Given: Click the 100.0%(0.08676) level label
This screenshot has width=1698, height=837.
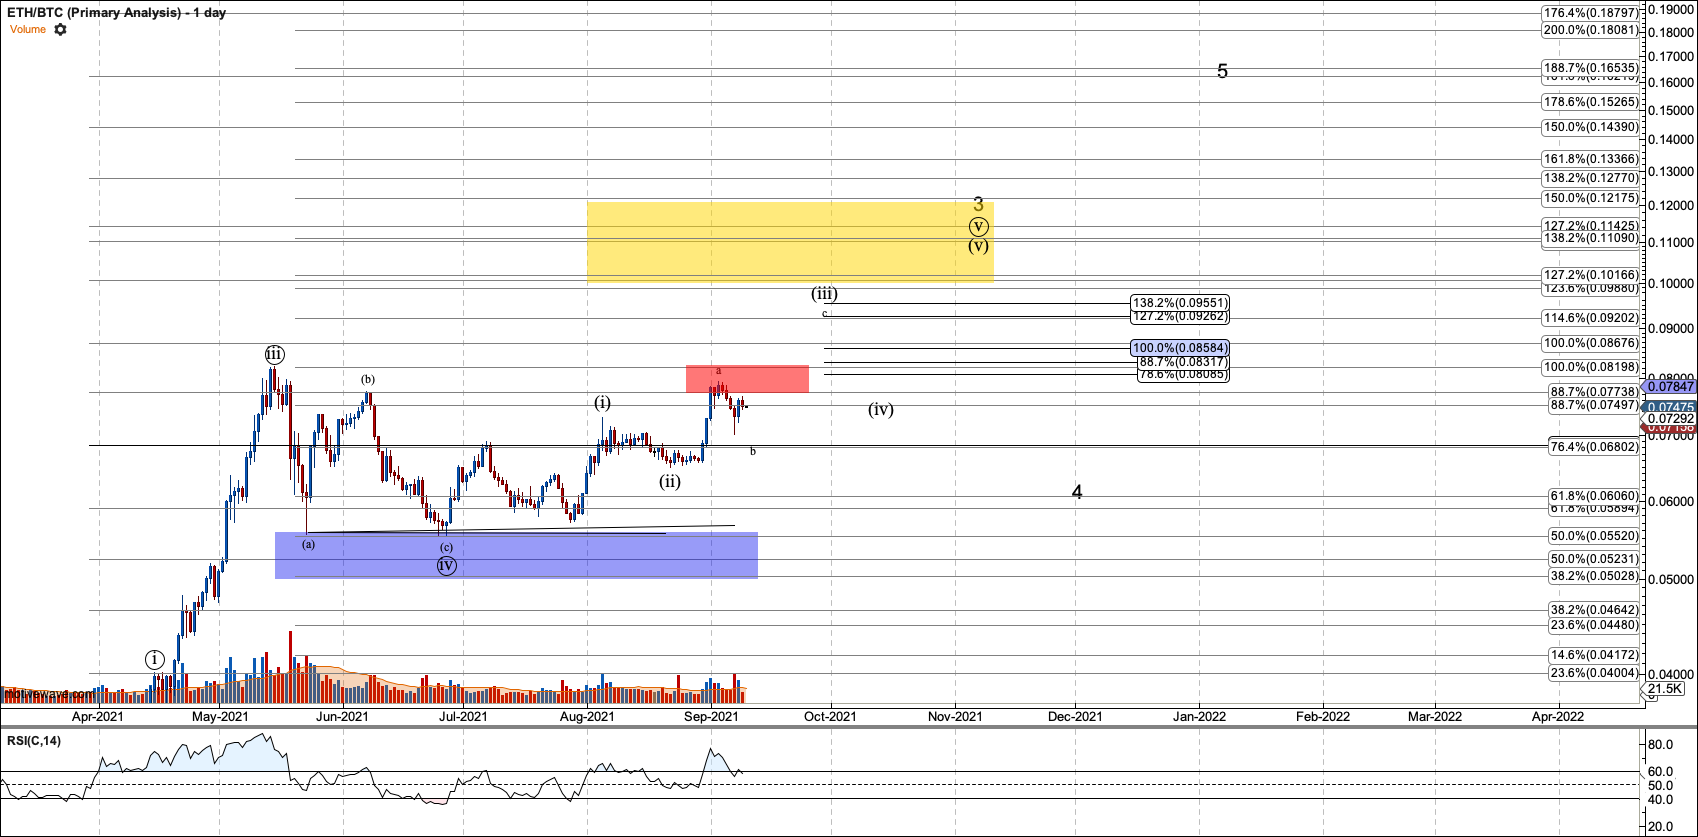Looking at the screenshot, I should pos(1591,343).
